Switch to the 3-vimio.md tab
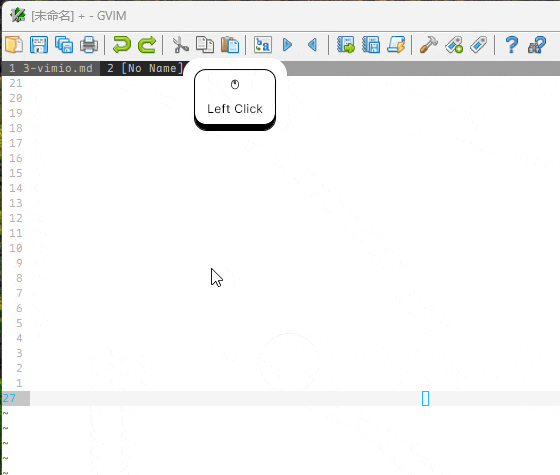The width and height of the screenshot is (560, 475). click(x=51, y=68)
